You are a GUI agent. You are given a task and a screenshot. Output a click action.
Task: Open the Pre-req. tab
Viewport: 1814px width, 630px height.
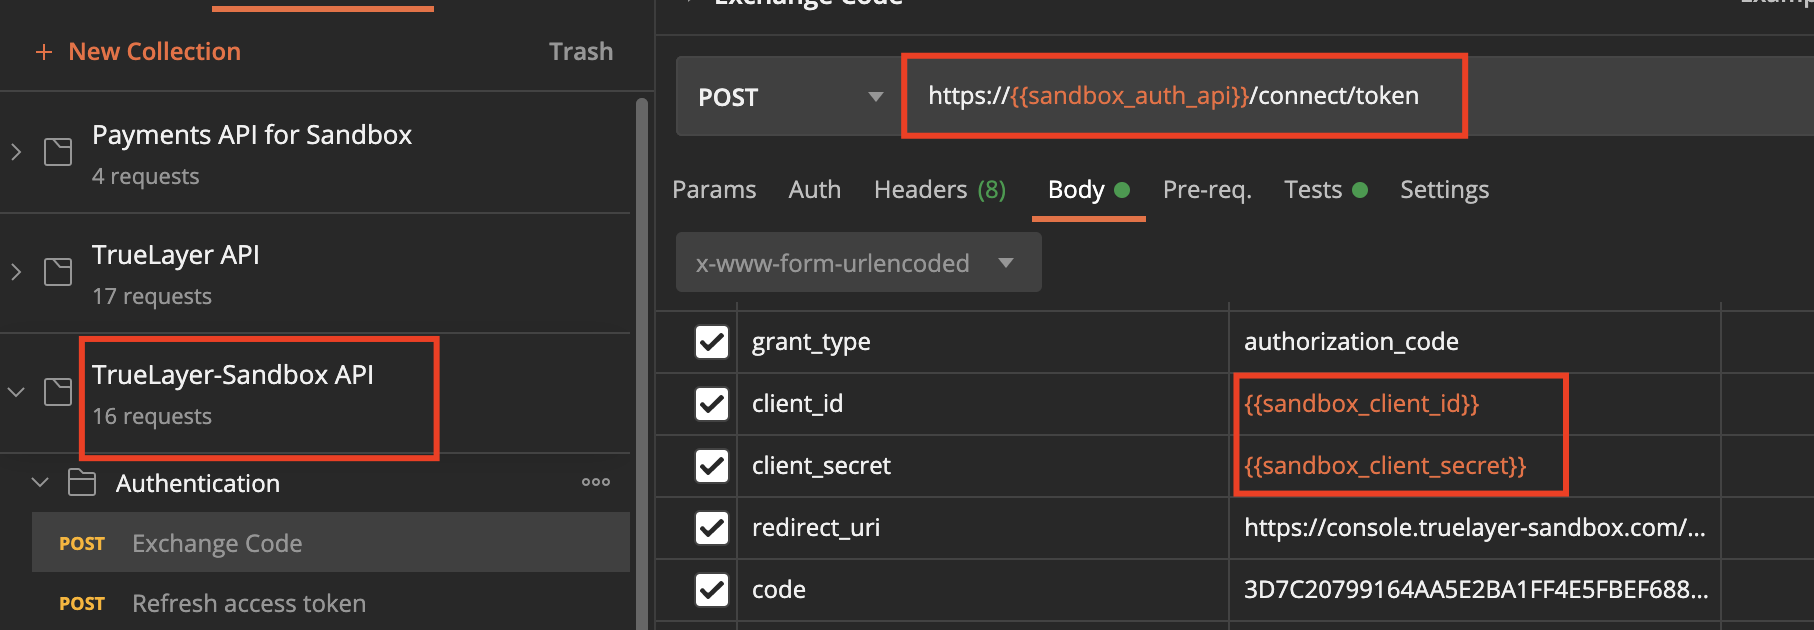(x=1207, y=190)
